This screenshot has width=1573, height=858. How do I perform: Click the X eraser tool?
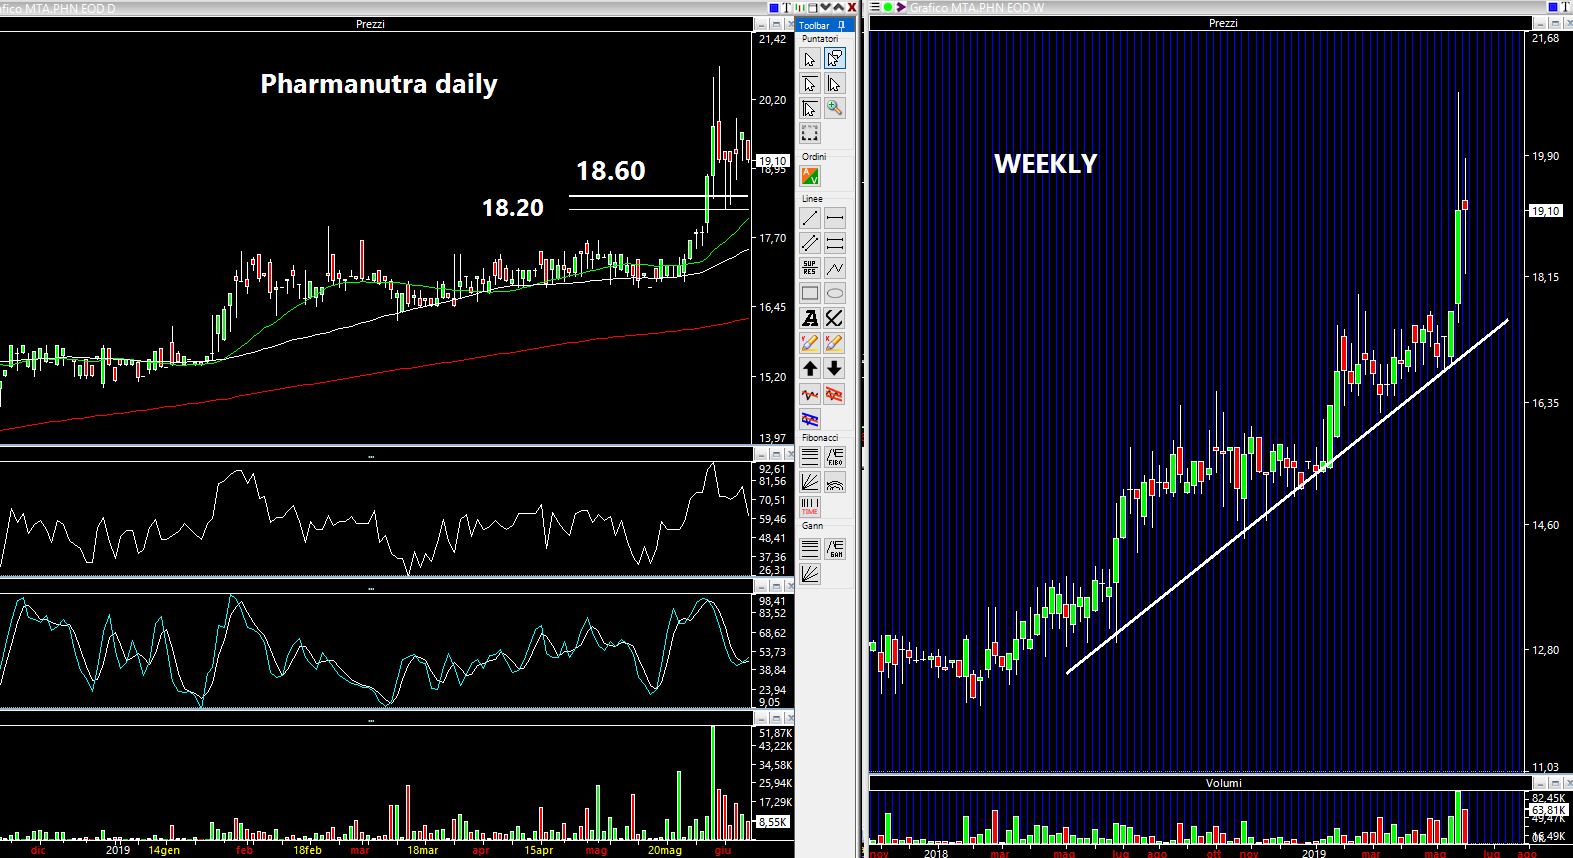pyautogui.click(x=835, y=343)
